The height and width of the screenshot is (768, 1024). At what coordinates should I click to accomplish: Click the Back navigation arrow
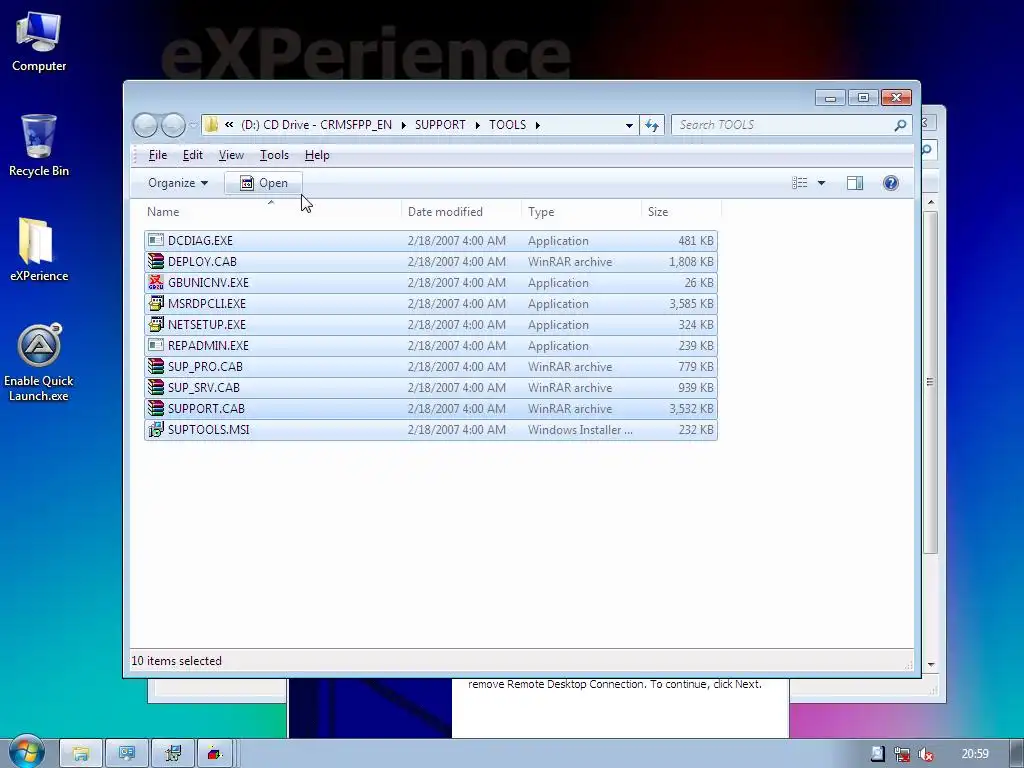[x=145, y=125]
